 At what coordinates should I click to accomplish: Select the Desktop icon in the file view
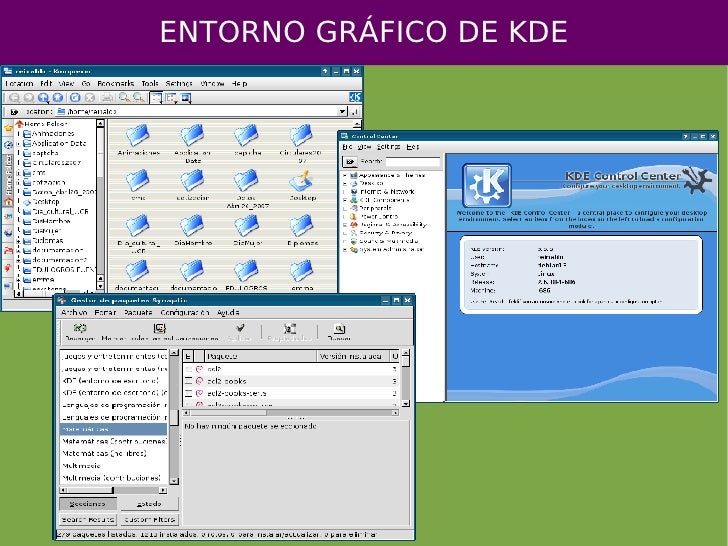click(302, 181)
